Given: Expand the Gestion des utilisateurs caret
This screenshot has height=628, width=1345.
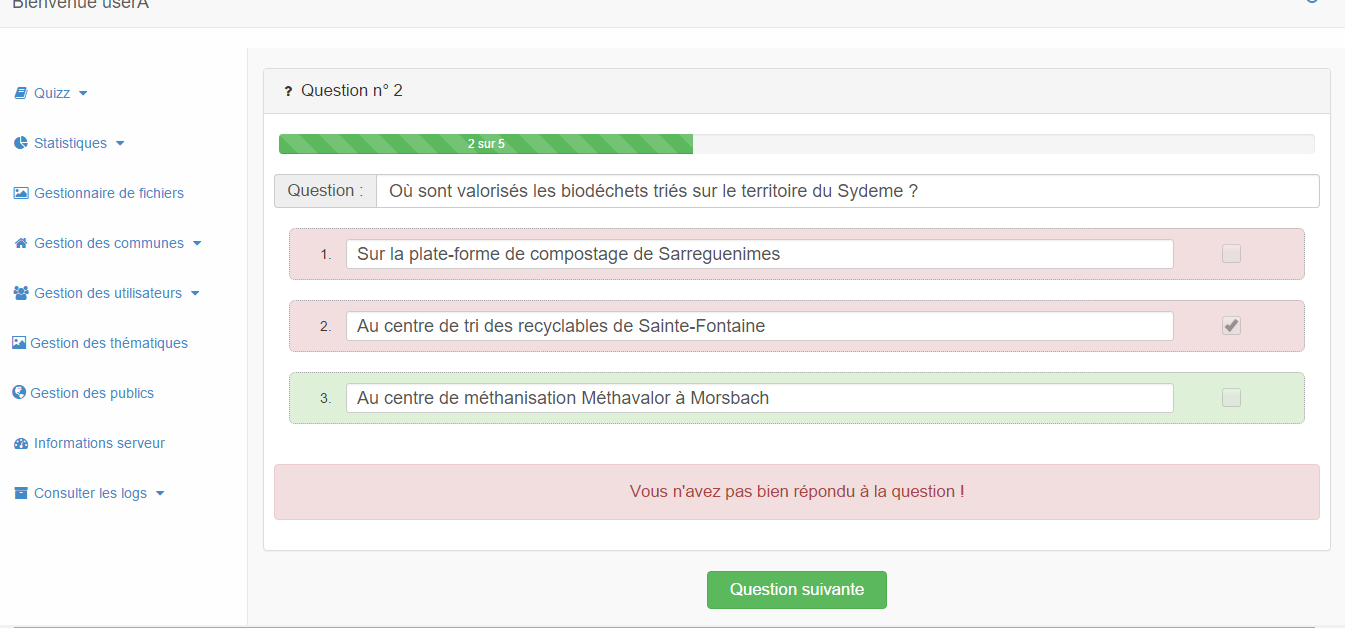Looking at the screenshot, I should coord(195,294).
